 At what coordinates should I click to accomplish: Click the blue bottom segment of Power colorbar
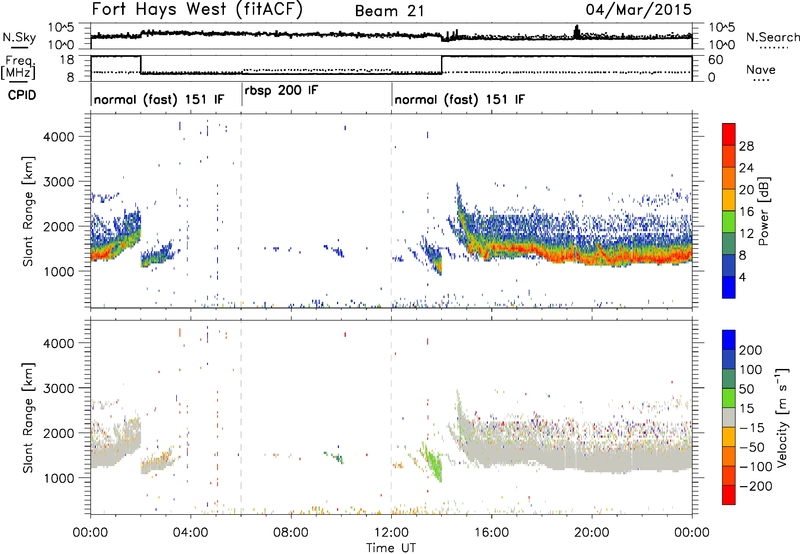point(729,287)
